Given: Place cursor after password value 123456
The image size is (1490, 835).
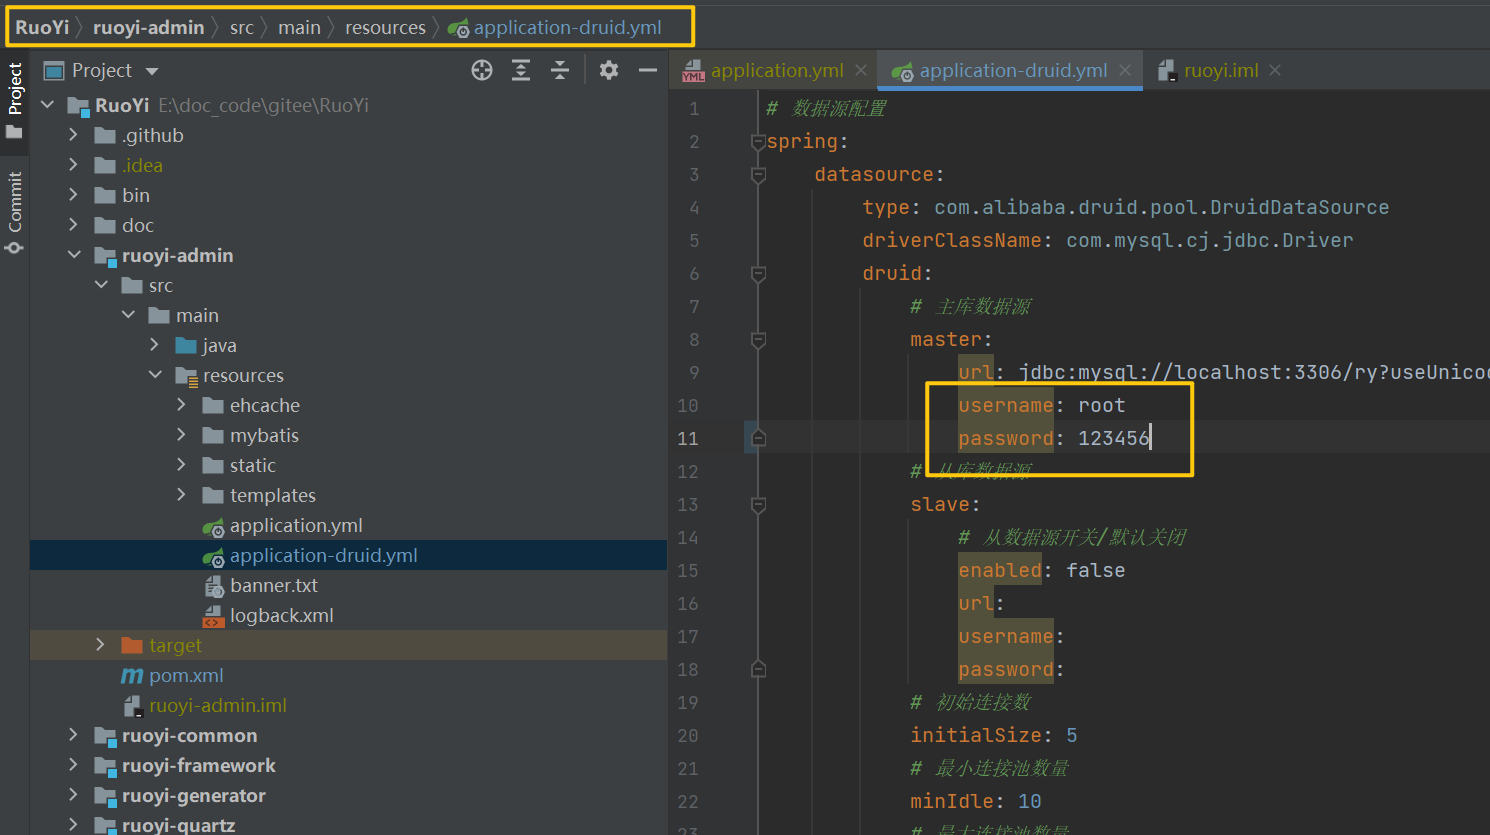Looking at the screenshot, I should tap(1151, 438).
